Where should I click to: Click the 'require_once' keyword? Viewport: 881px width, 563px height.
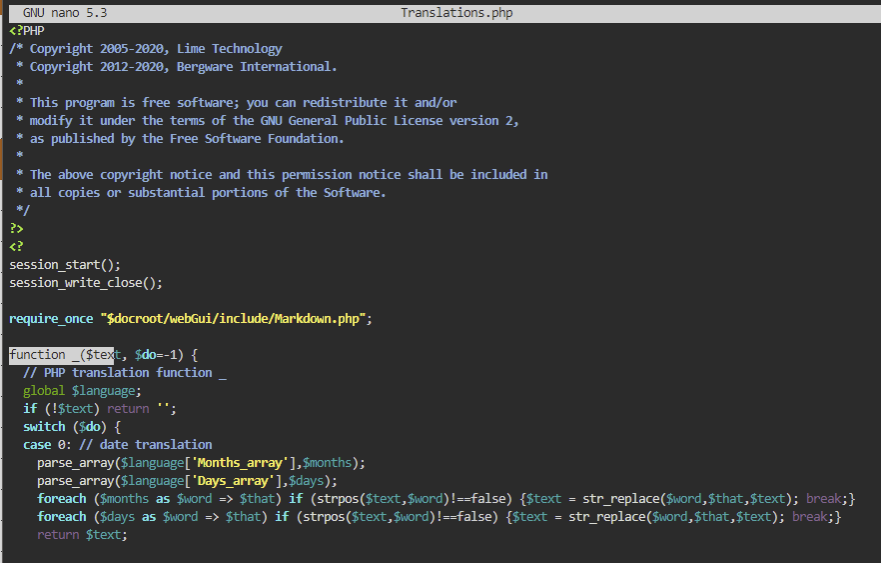(x=51, y=319)
